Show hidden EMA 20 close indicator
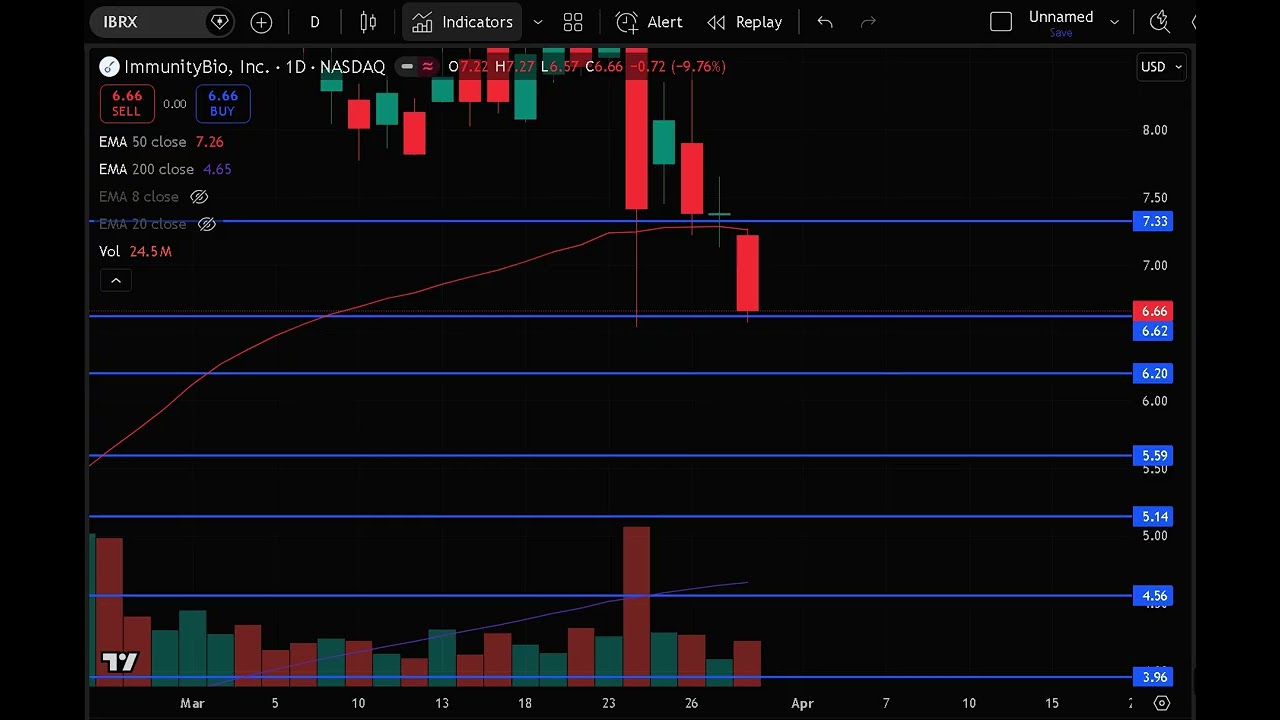Viewport: 1280px width, 720px height. (x=207, y=224)
